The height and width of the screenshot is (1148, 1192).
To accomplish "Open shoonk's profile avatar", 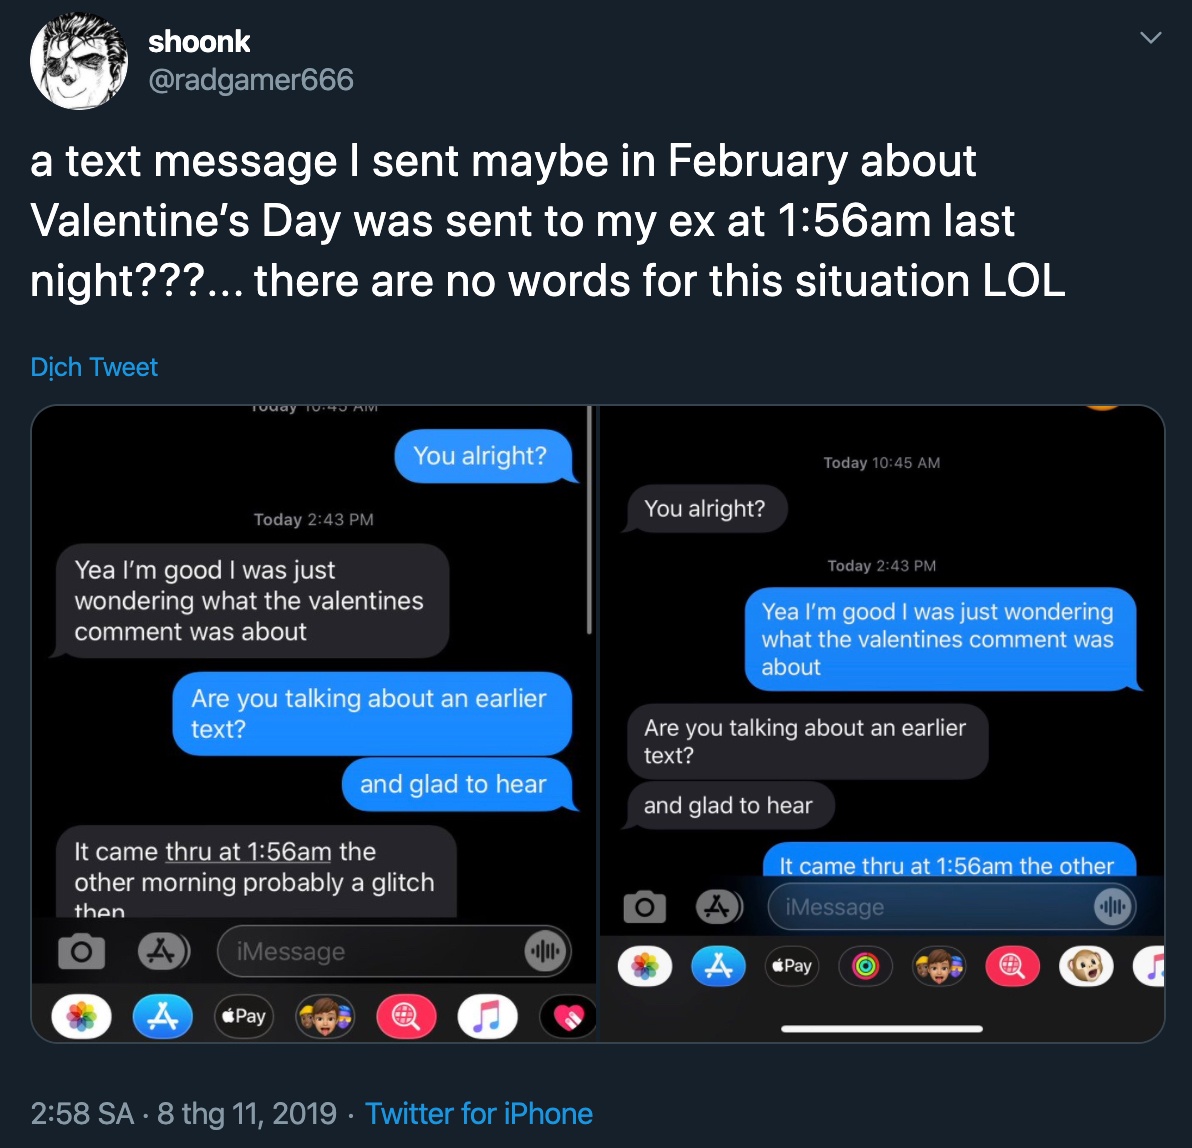I will (x=79, y=60).
